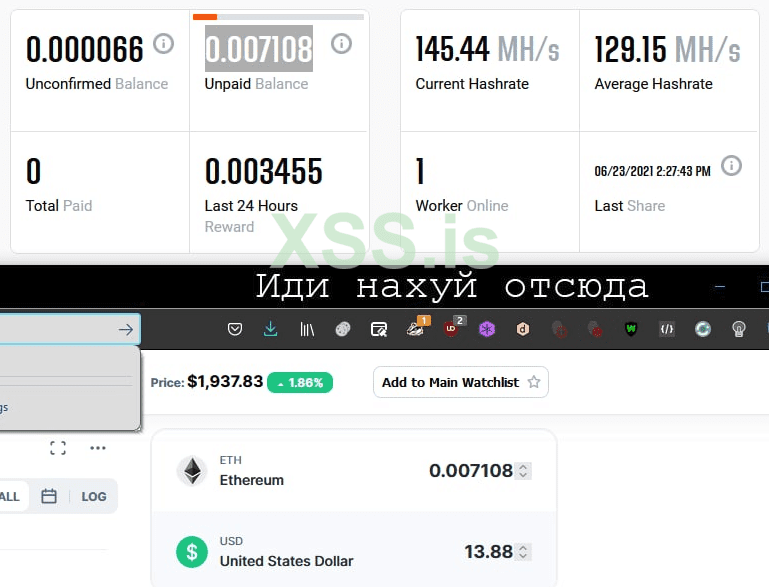Screen dimensions: 769x587
Task: Click the purple hexagon snowflake extension
Action: (x=487, y=329)
